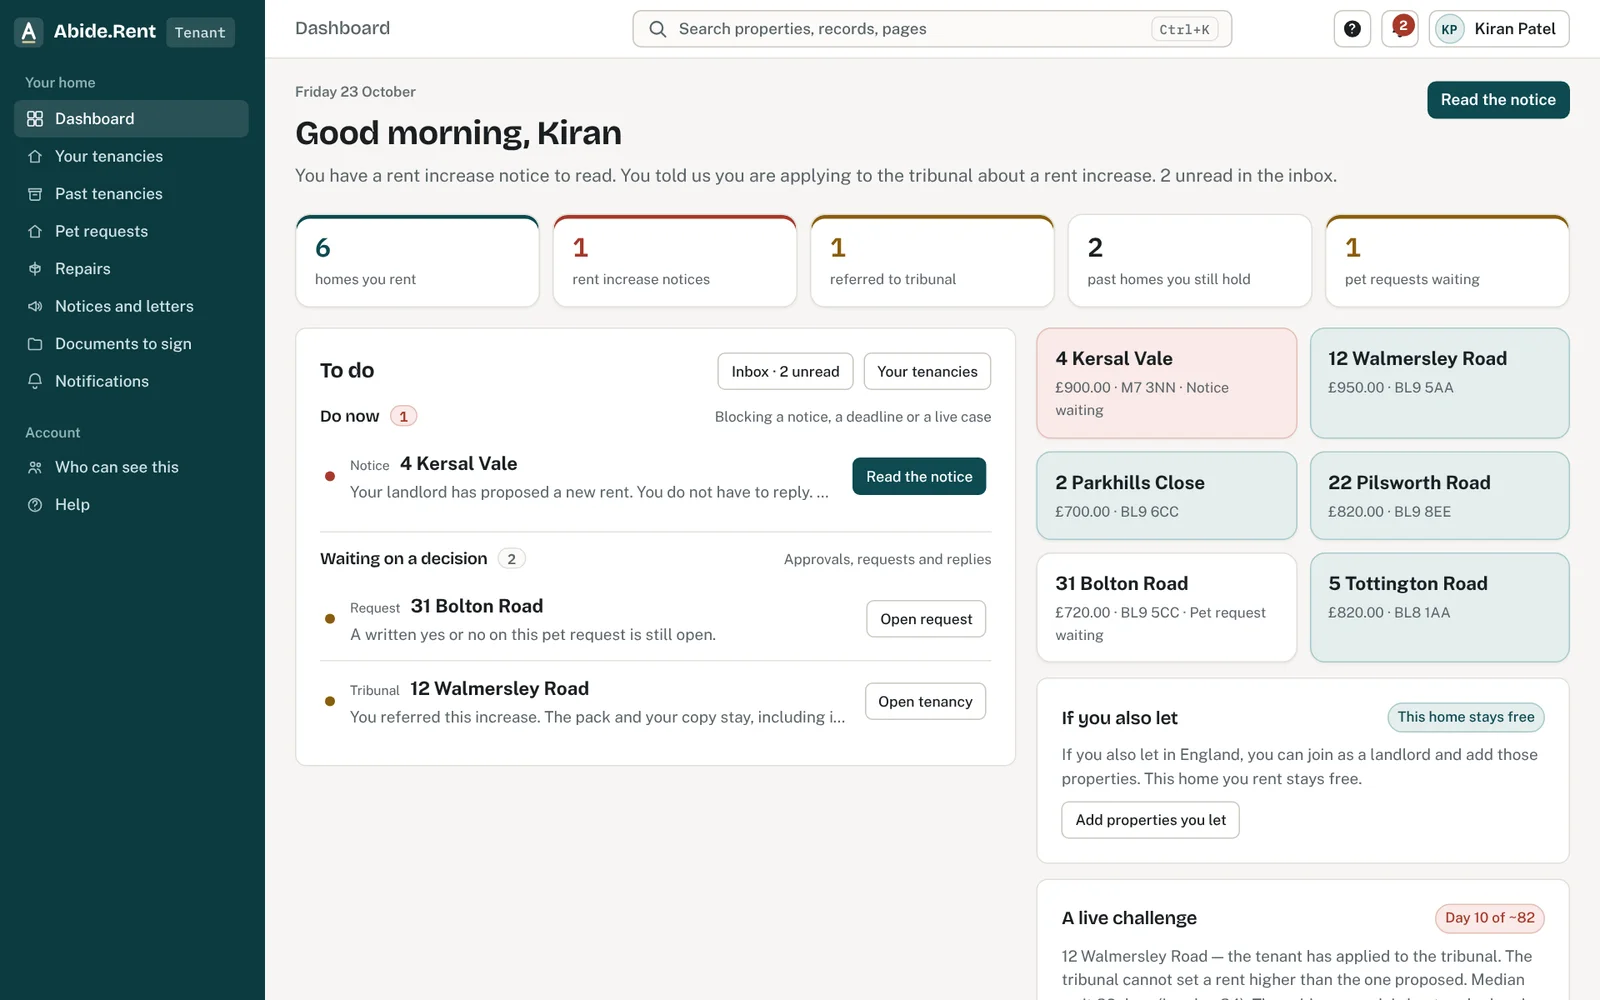Open the help question mark icon
Image resolution: width=1600 pixels, height=1000 pixels.
(1352, 29)
